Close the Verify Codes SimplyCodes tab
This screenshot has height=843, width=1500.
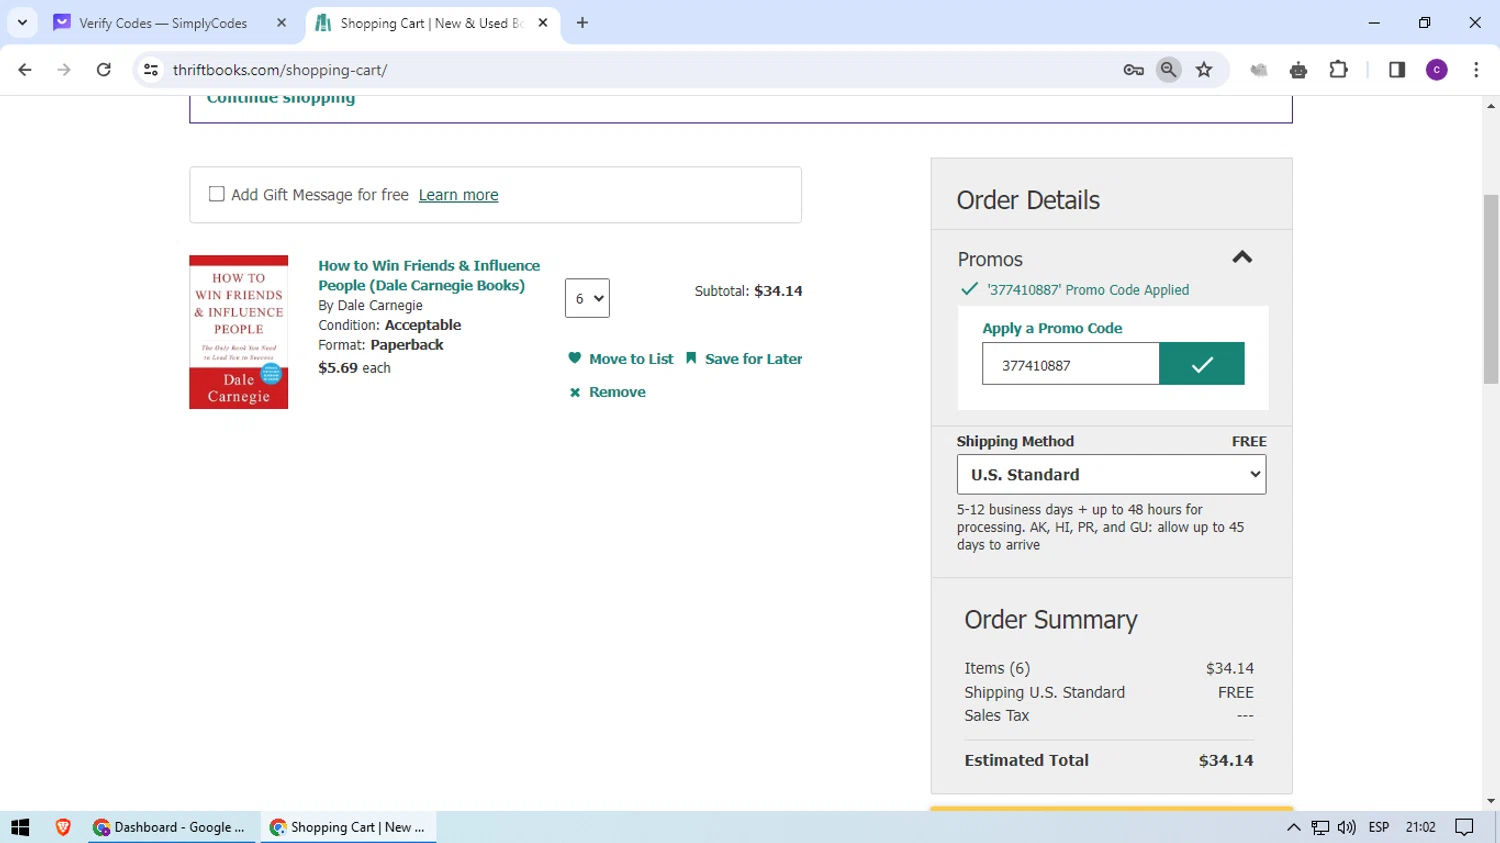tap(281, 23)
